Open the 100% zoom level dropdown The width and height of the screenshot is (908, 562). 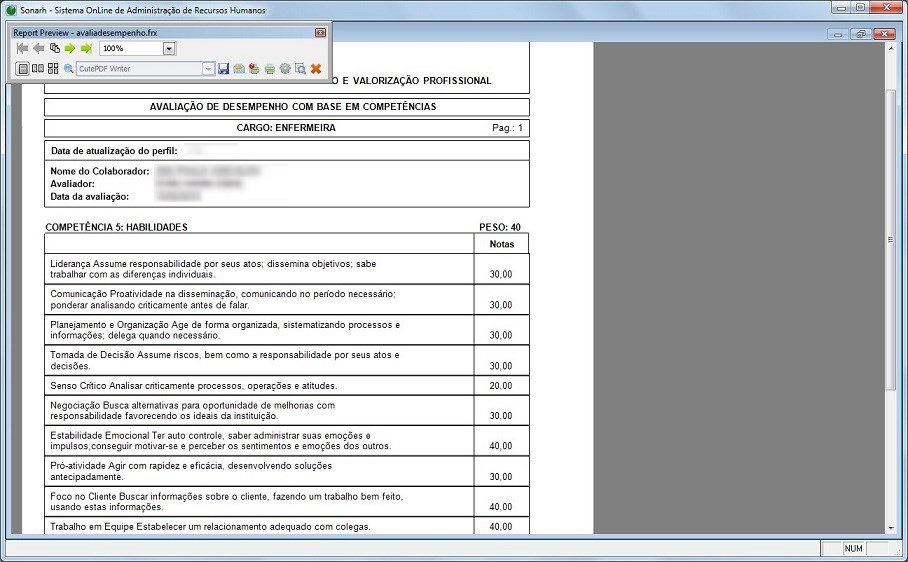[169, 48]
